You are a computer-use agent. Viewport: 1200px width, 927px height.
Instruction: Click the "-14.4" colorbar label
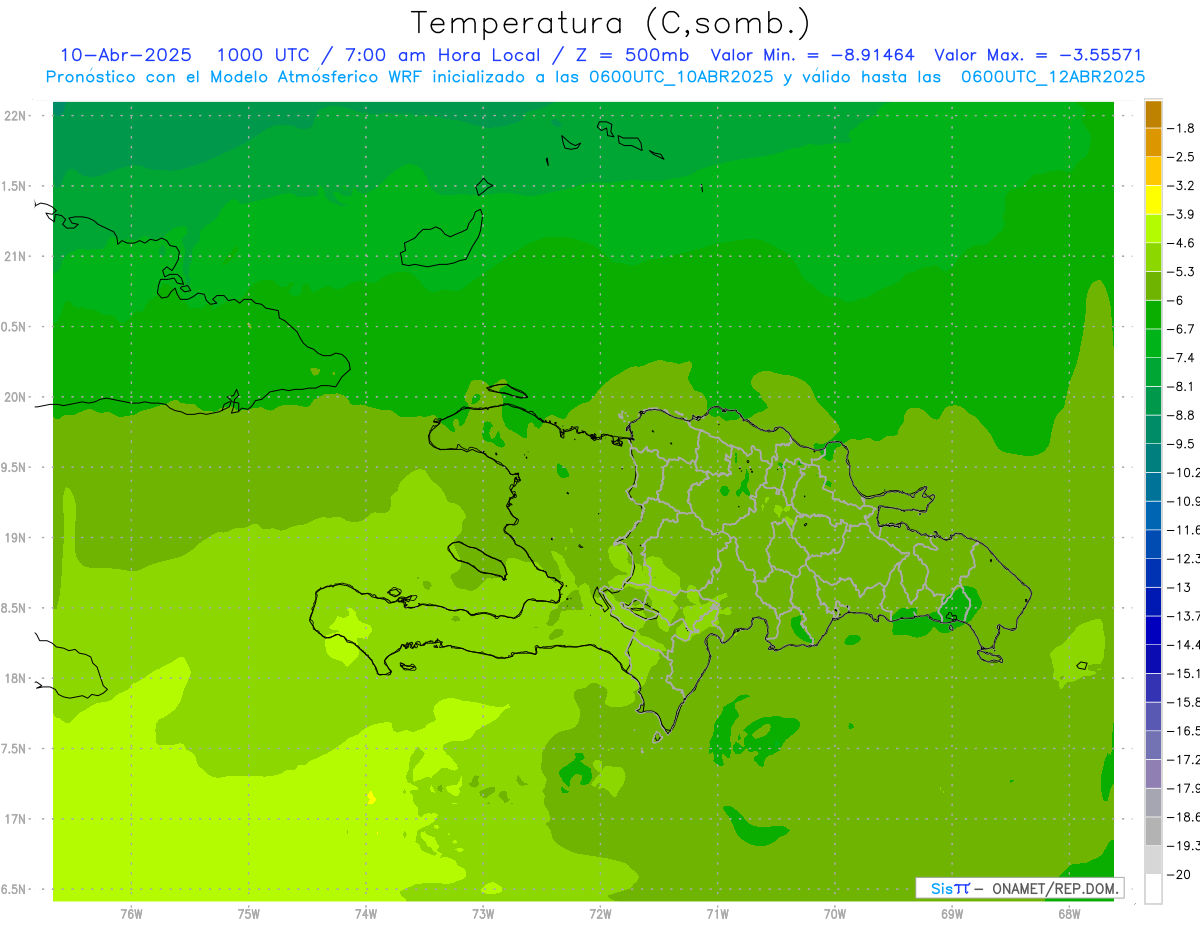pyautogui.click(x=1183, y=644)
